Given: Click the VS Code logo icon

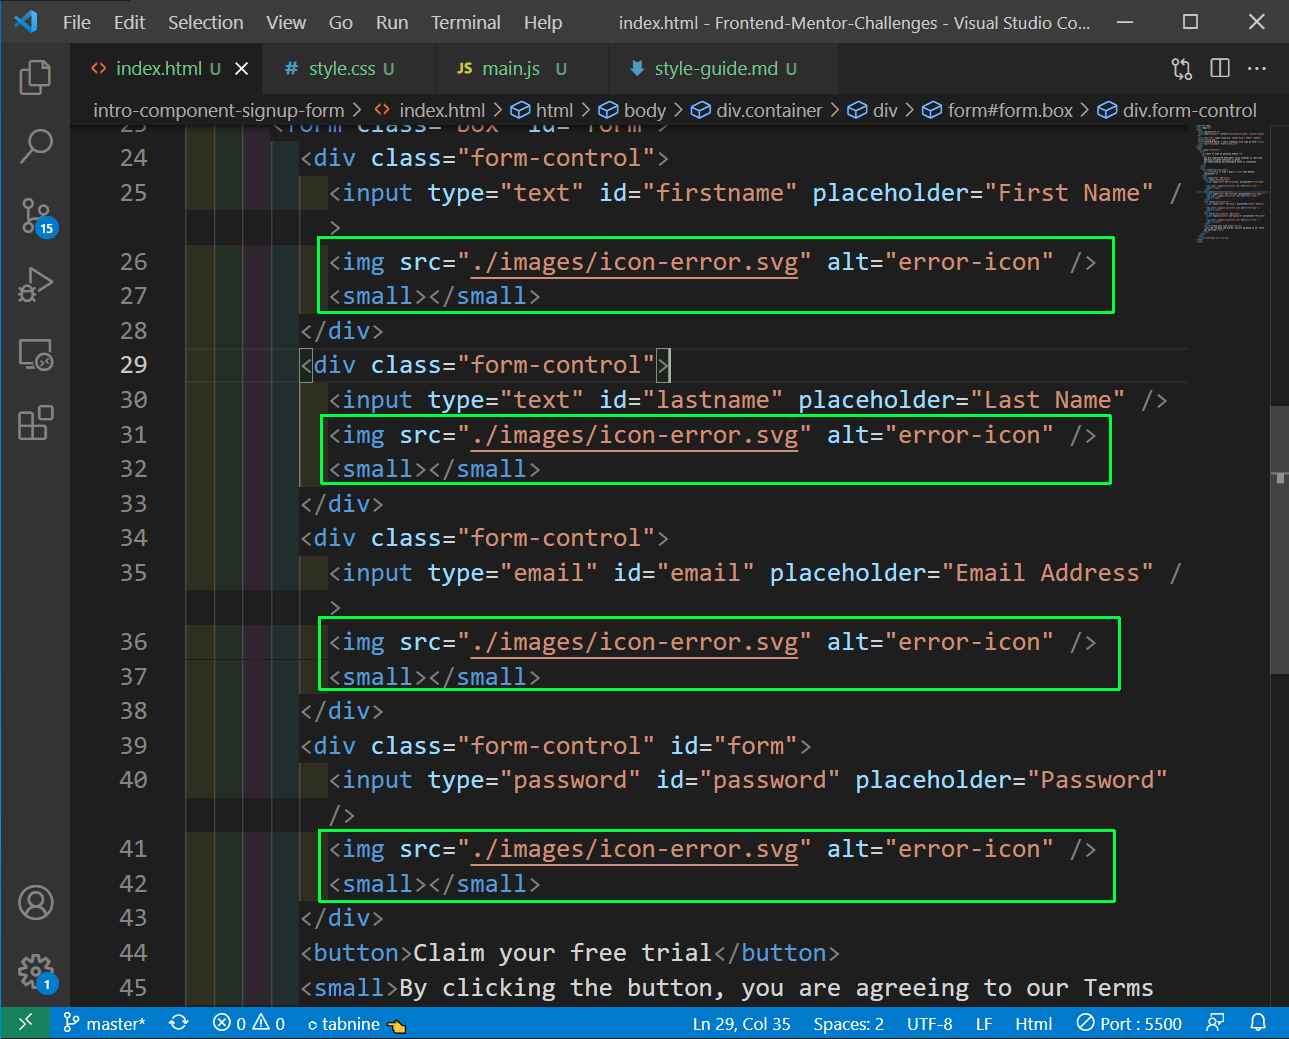Looking at the screenshot, I should coord(27,21).
